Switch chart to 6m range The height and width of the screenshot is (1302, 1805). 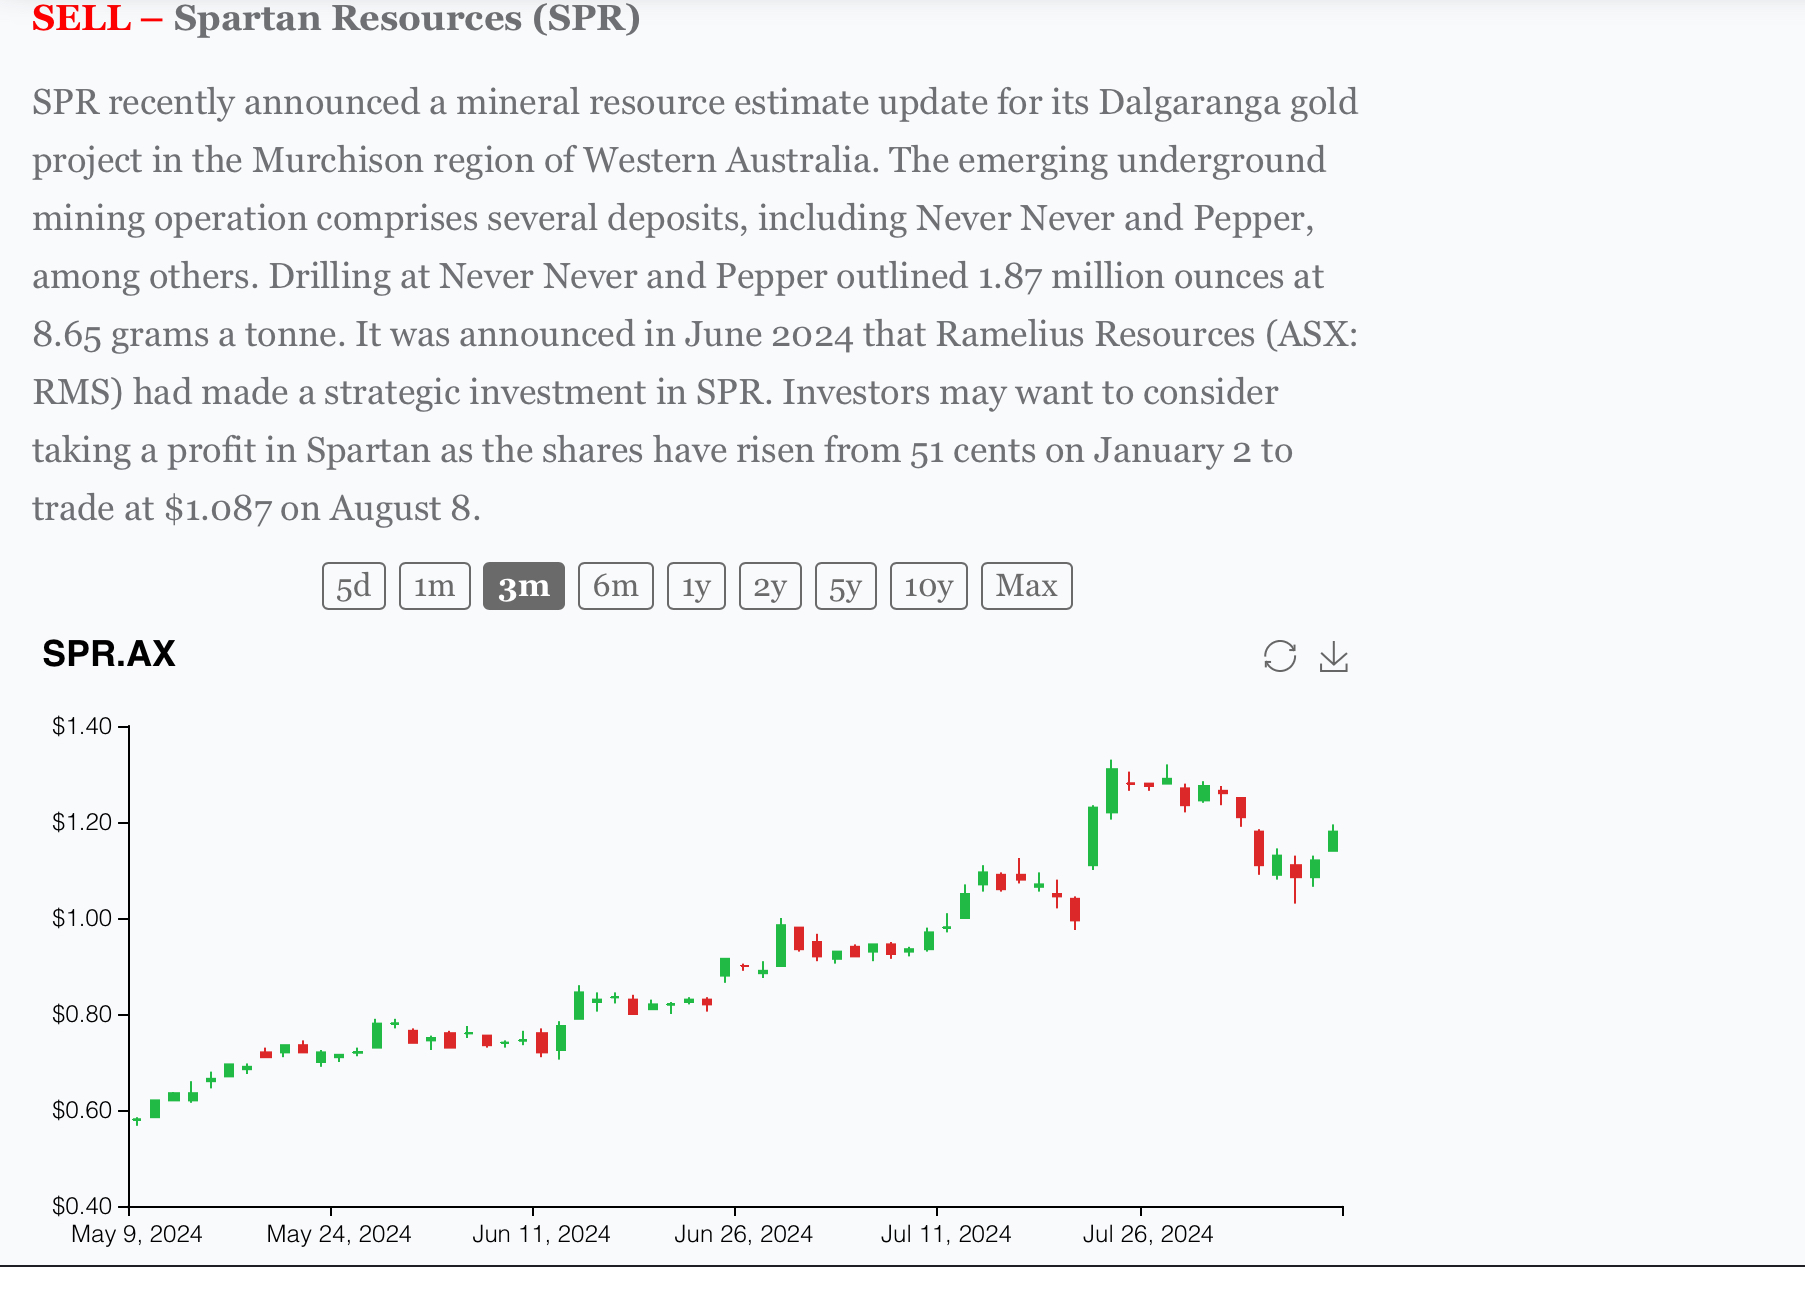click(616, 586)
